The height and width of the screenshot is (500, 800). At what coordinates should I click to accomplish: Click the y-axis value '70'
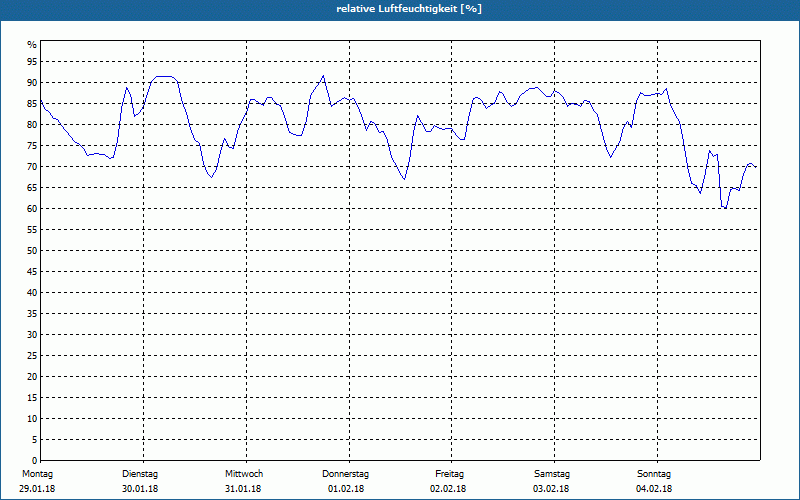point(32,167)
